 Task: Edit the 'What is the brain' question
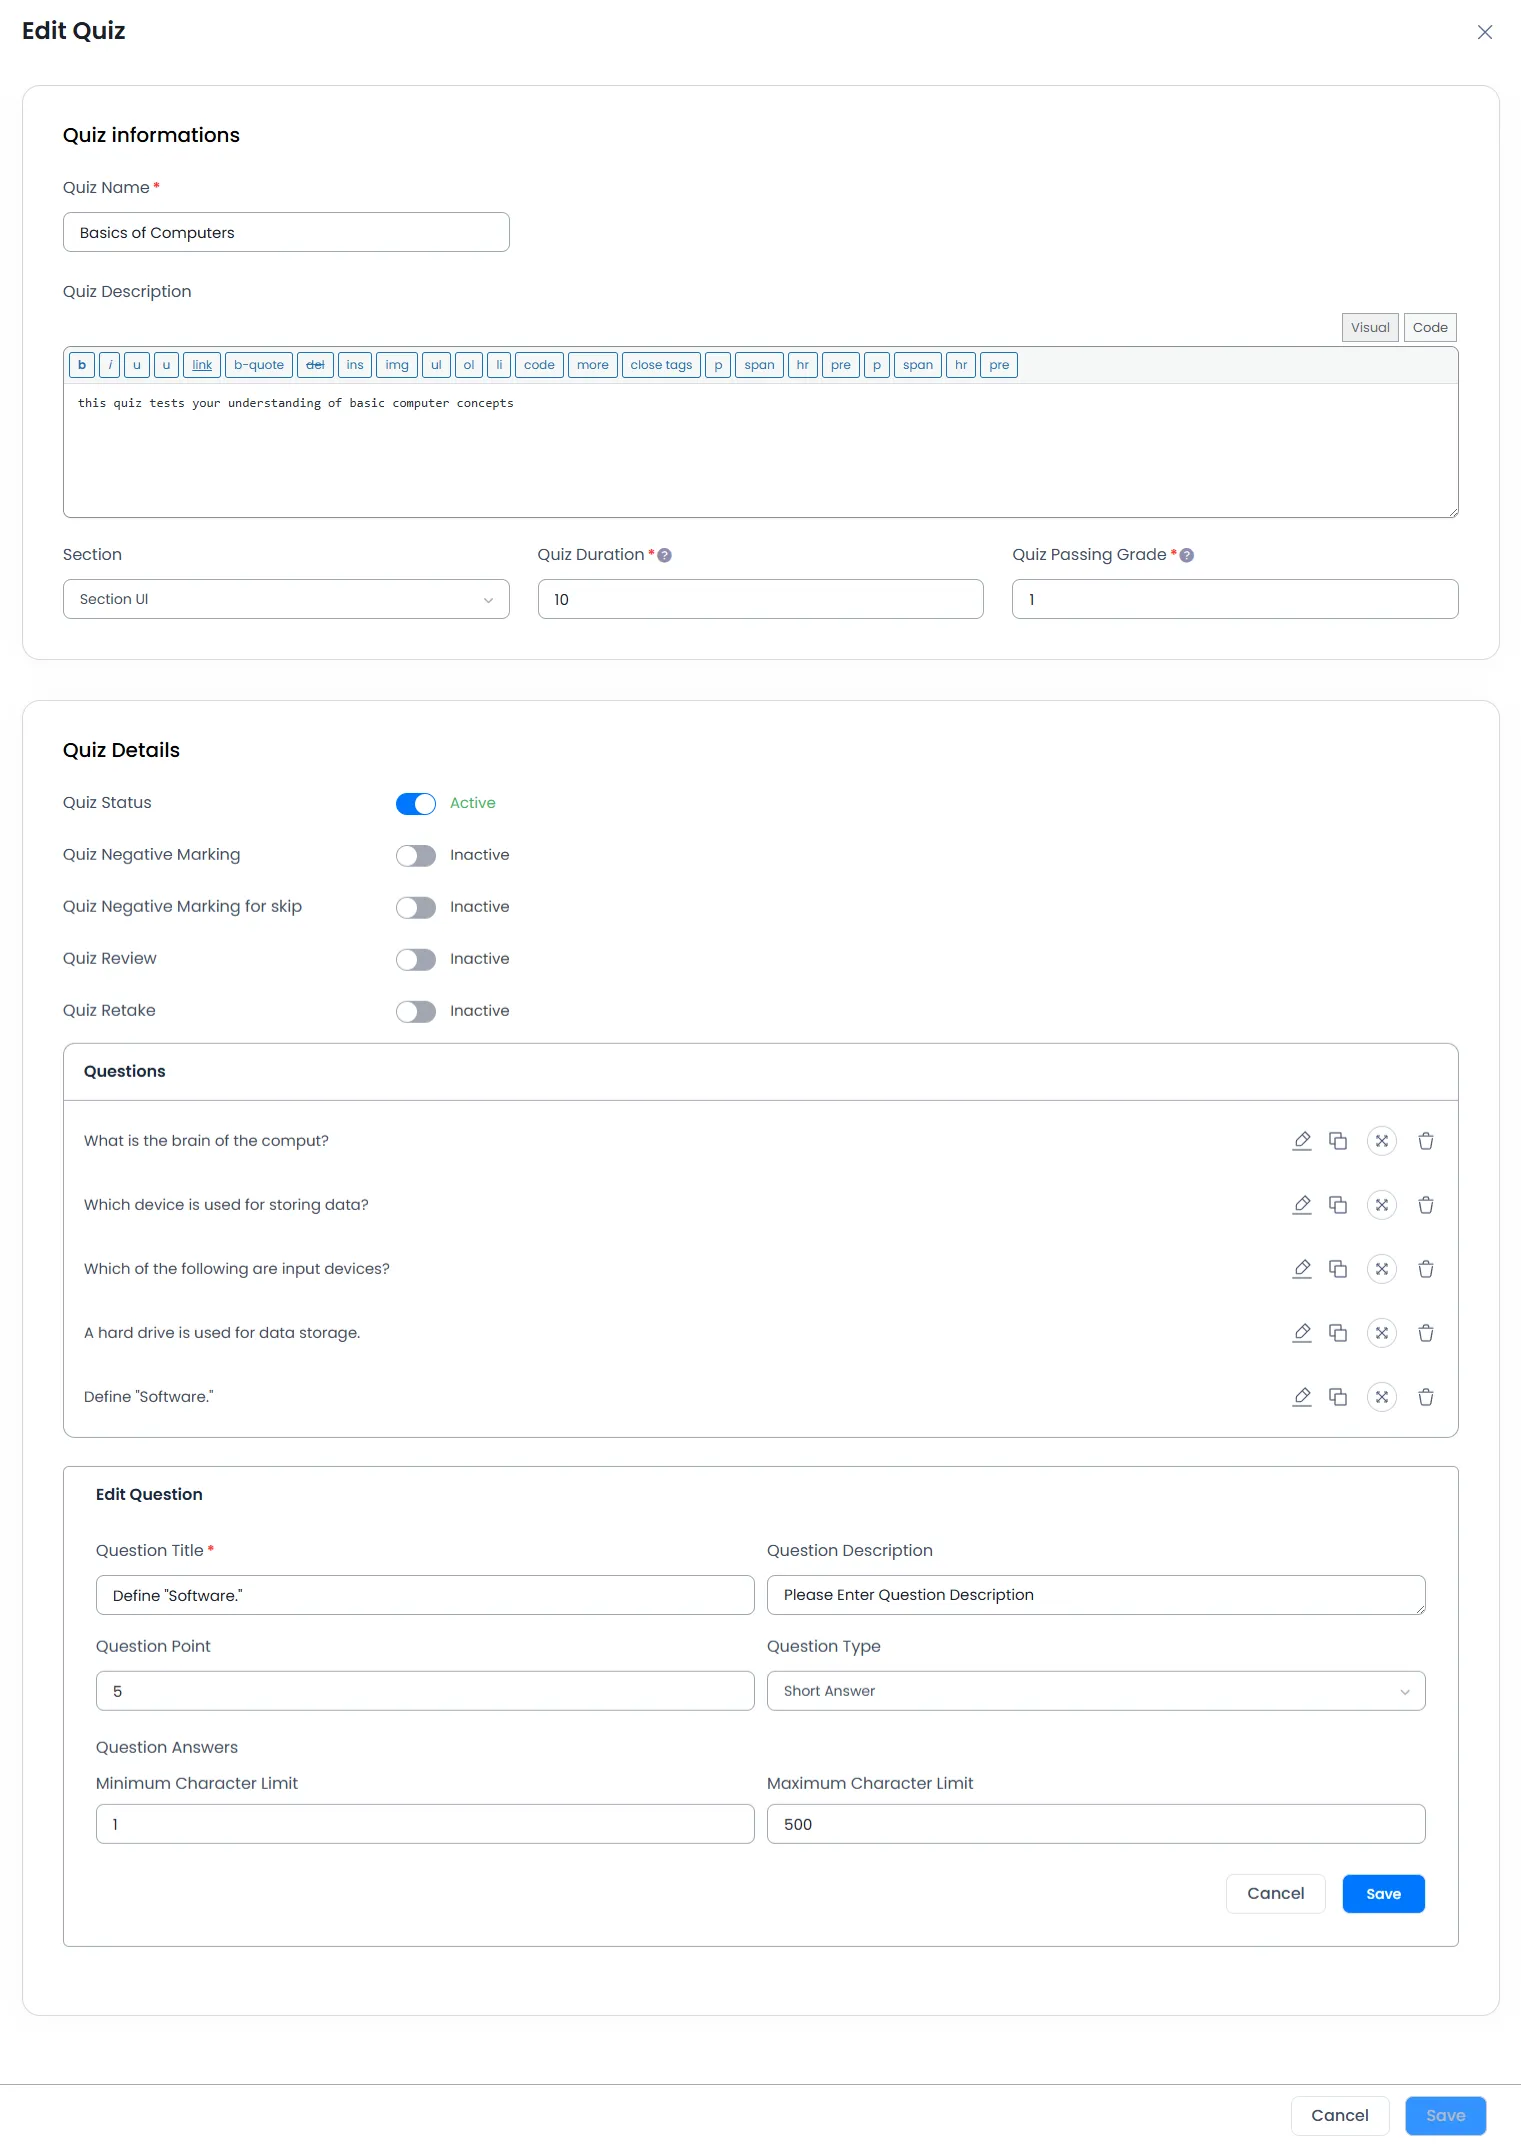(1301, 1141)
